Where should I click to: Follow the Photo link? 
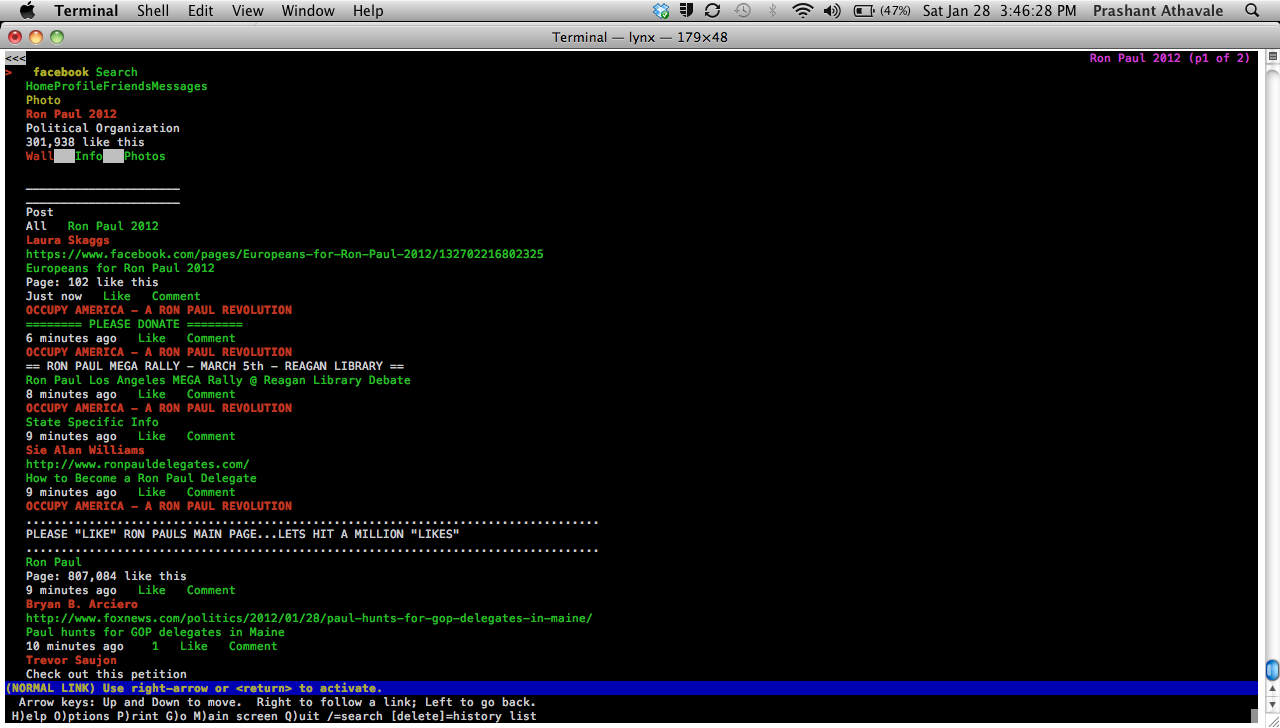coord(43,100)
